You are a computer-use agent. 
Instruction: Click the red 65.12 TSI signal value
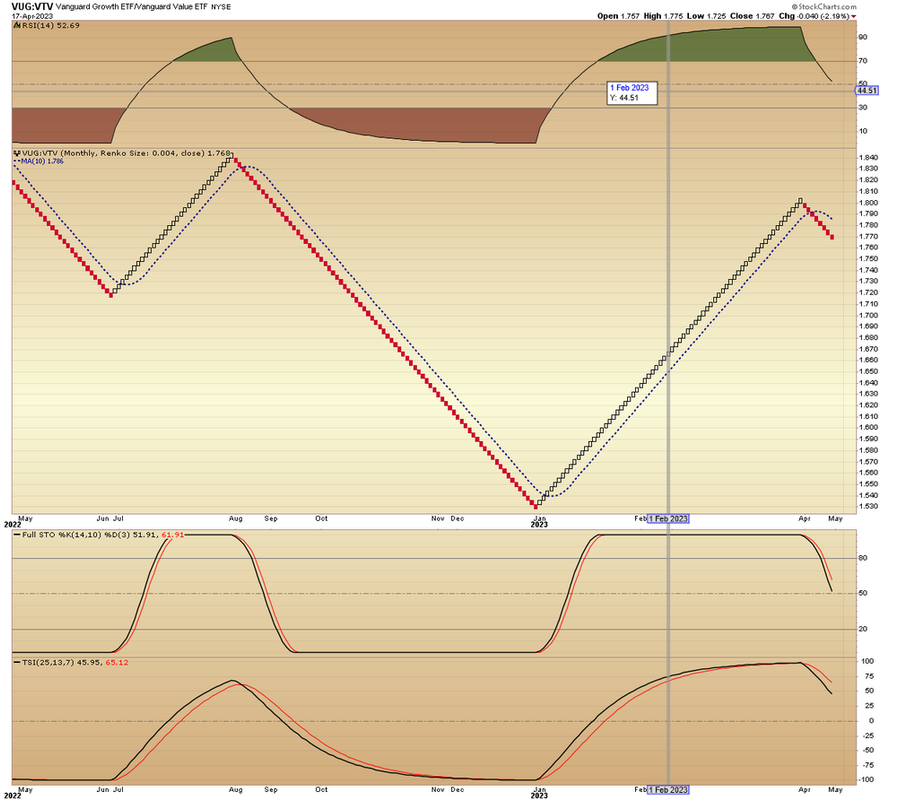click(x=117, y=663)
